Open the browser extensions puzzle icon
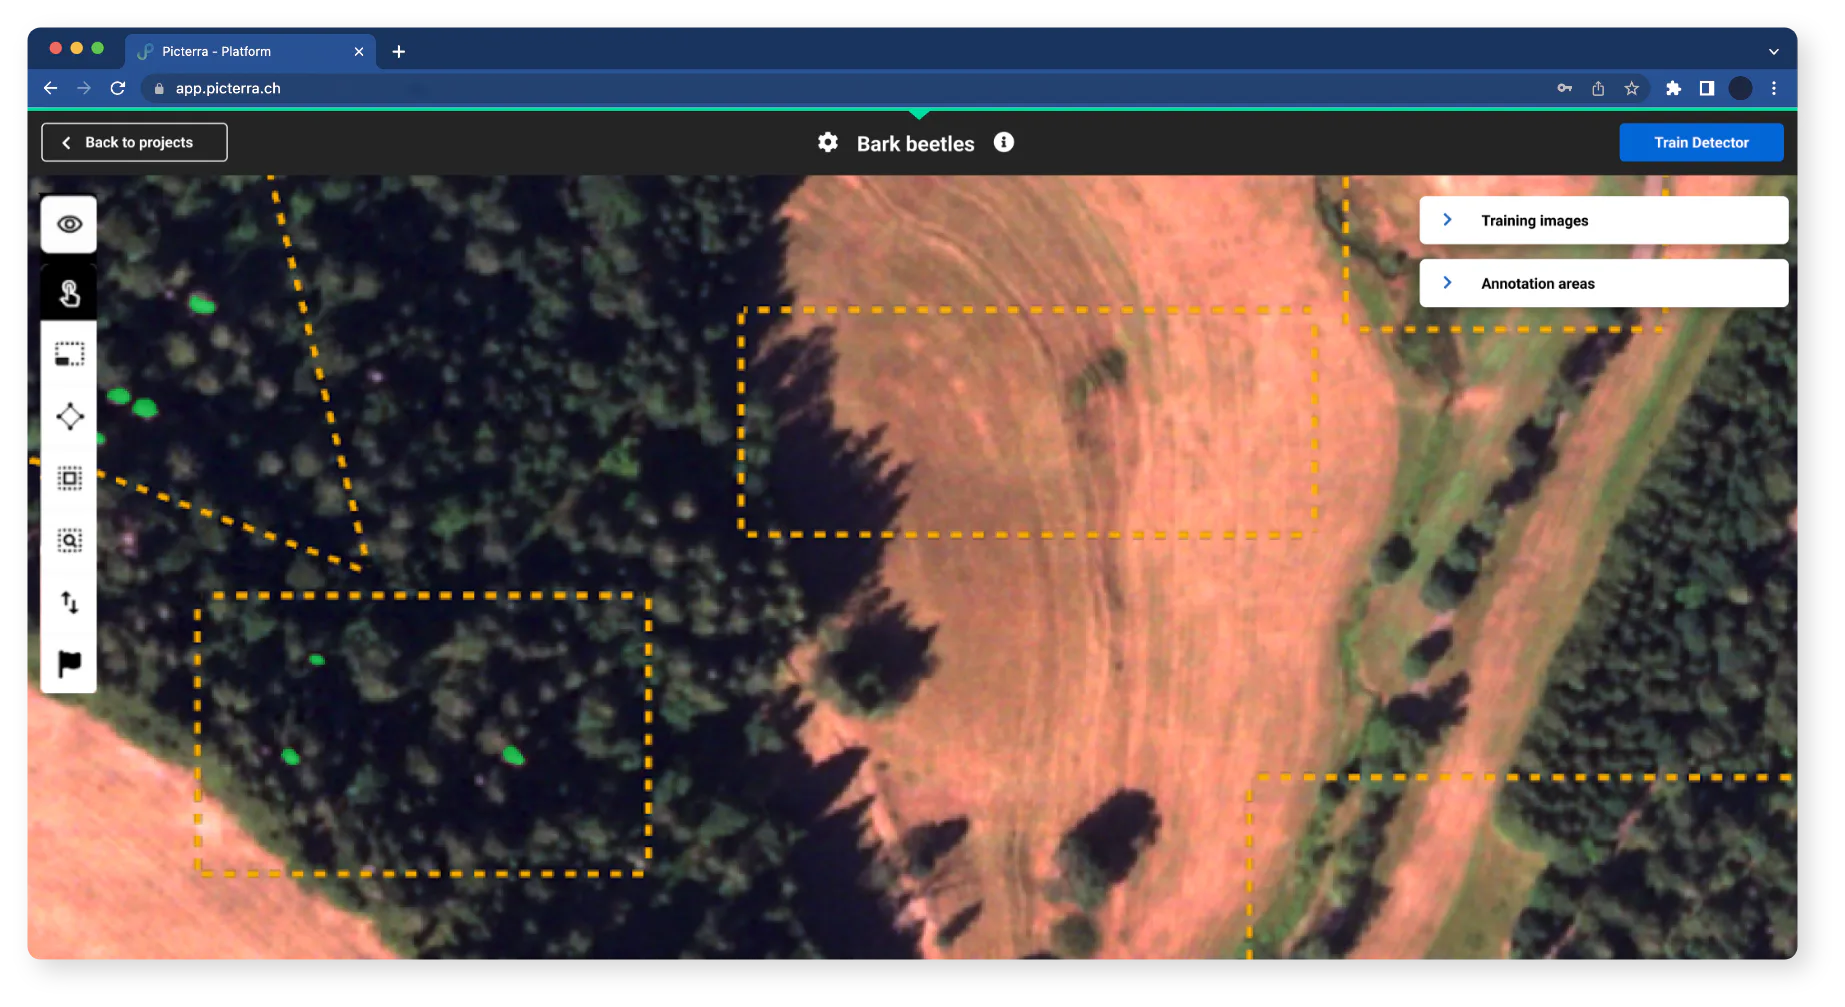Viewport: 1845px width, 1007px height. pos(1673,88)
